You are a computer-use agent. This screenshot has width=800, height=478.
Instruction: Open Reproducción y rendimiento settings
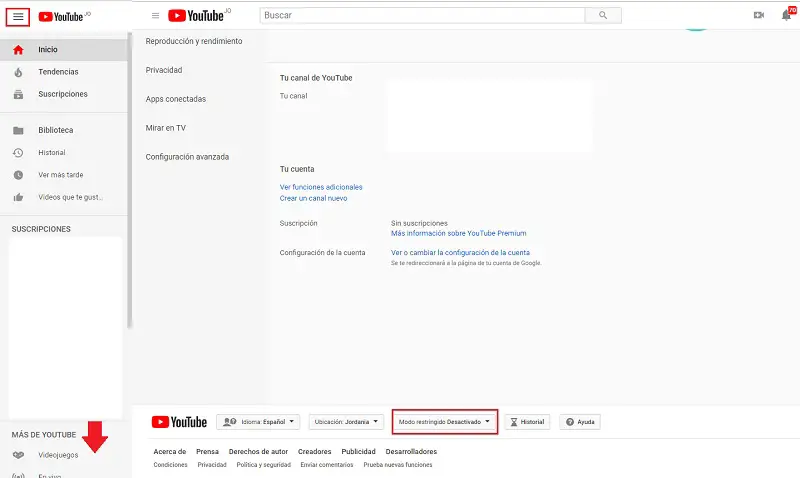(x=194, y=41)
